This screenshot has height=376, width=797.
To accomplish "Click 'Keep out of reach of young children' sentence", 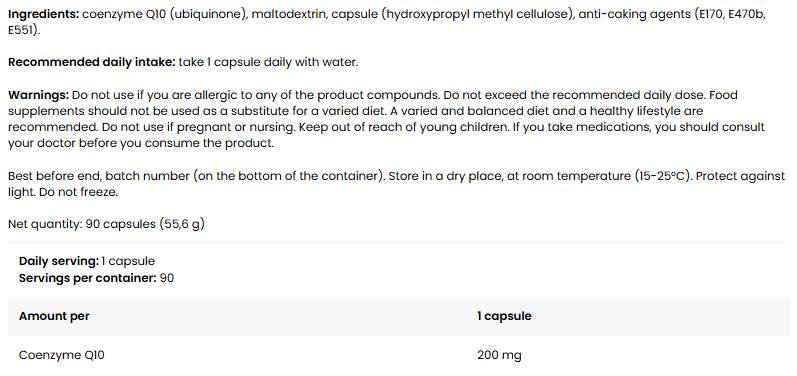I will coord(404,127).
